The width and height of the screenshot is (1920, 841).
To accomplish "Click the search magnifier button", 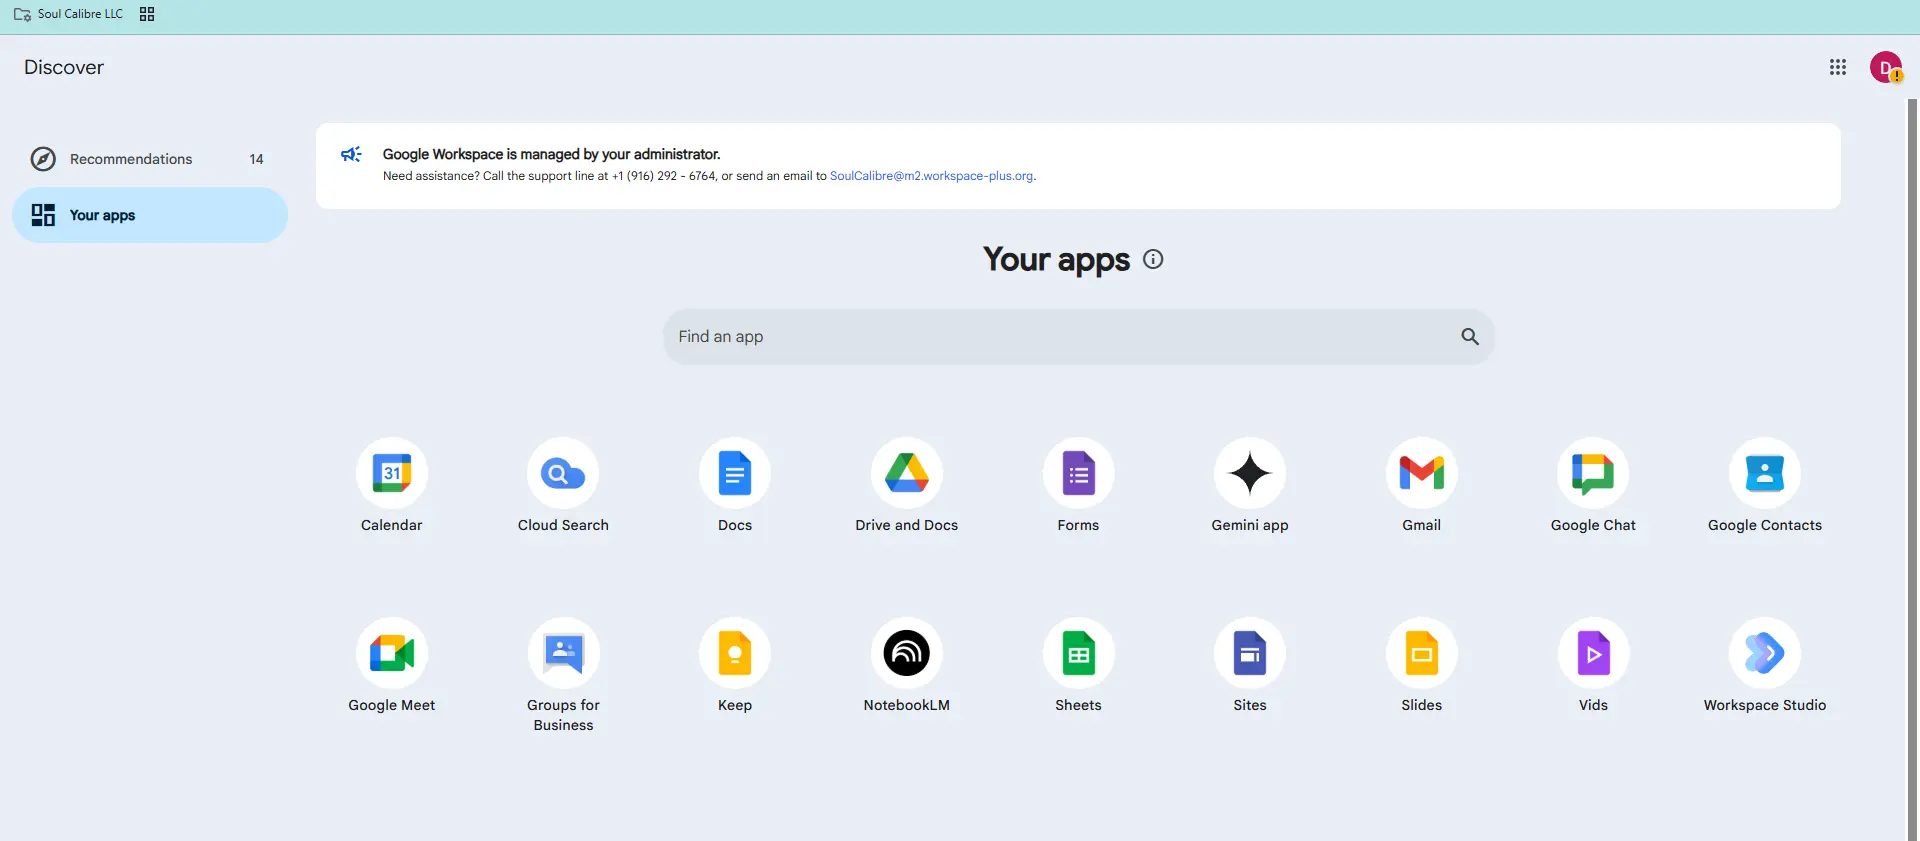I will (x=1470, y=337).
